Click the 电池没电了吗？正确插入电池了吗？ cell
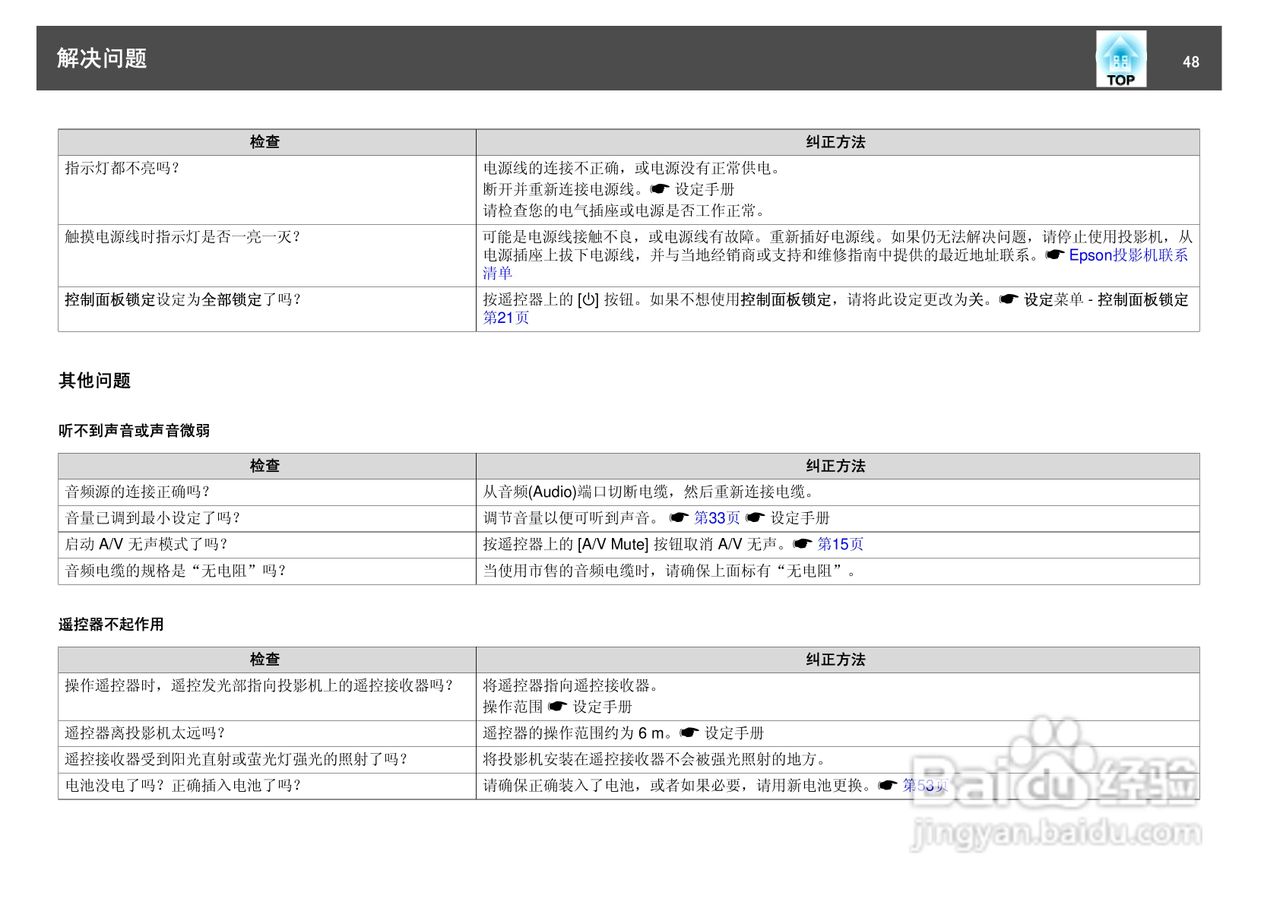 (267, 786)
